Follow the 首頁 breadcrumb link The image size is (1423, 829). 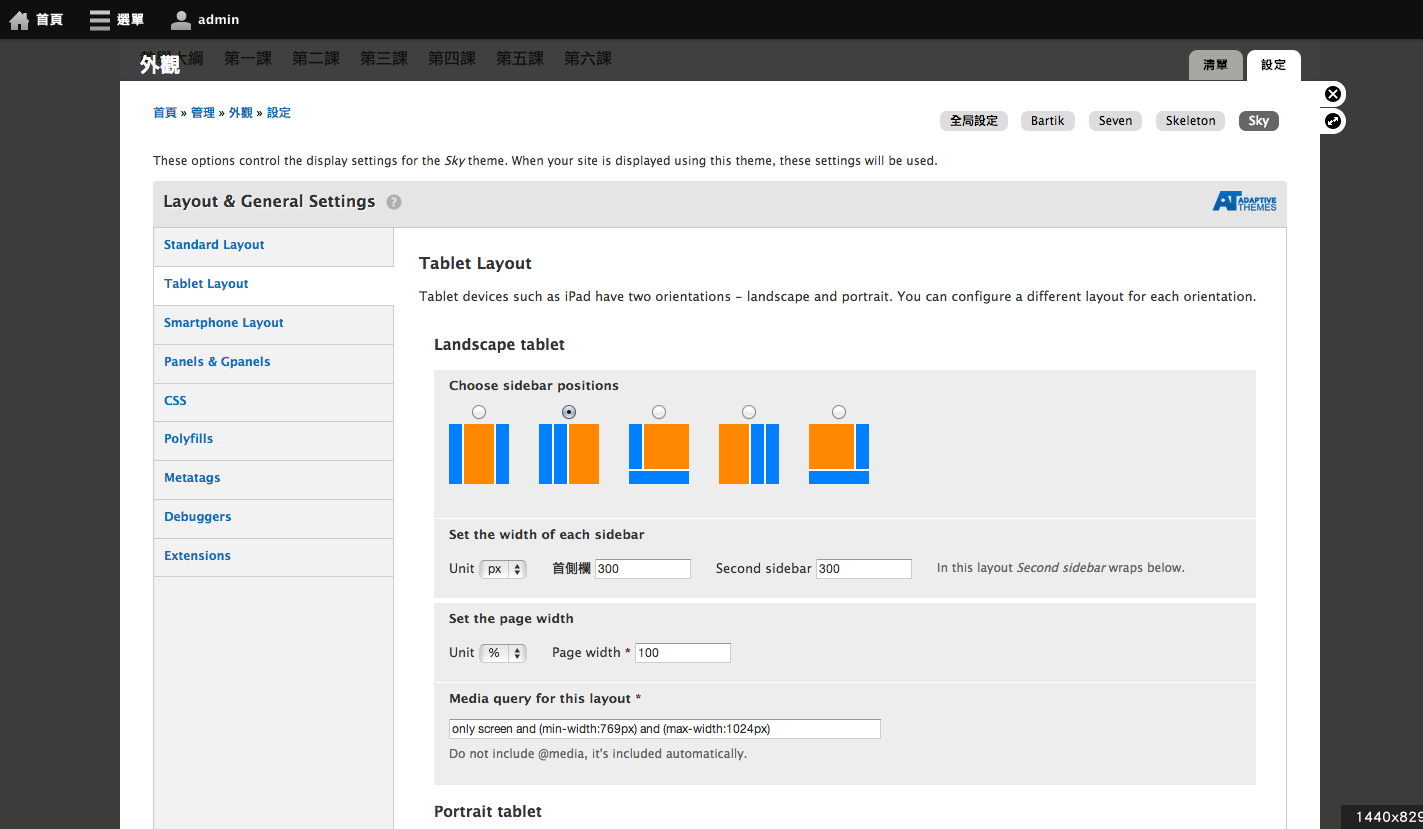pos(165,113)
